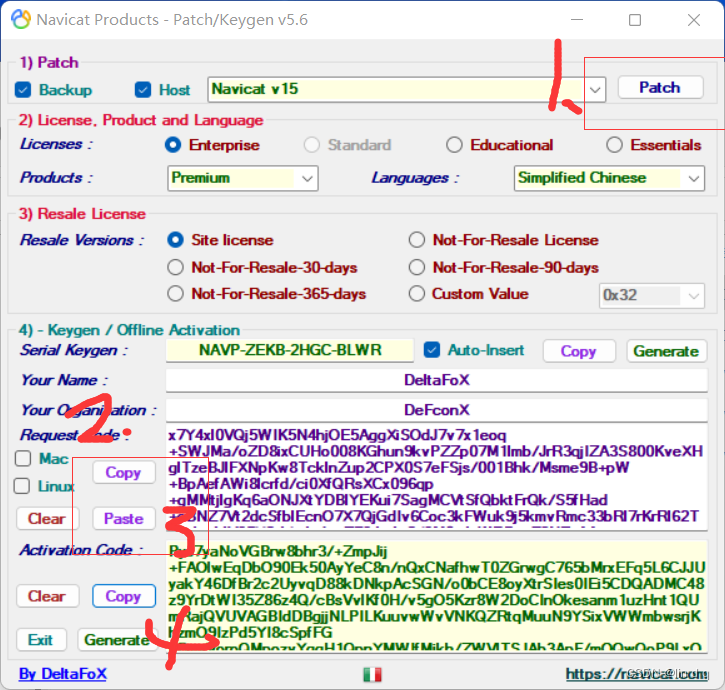Close the Patch/Keygen window
The height and width of the screenshot is (690, 725).
click(694, 20)
